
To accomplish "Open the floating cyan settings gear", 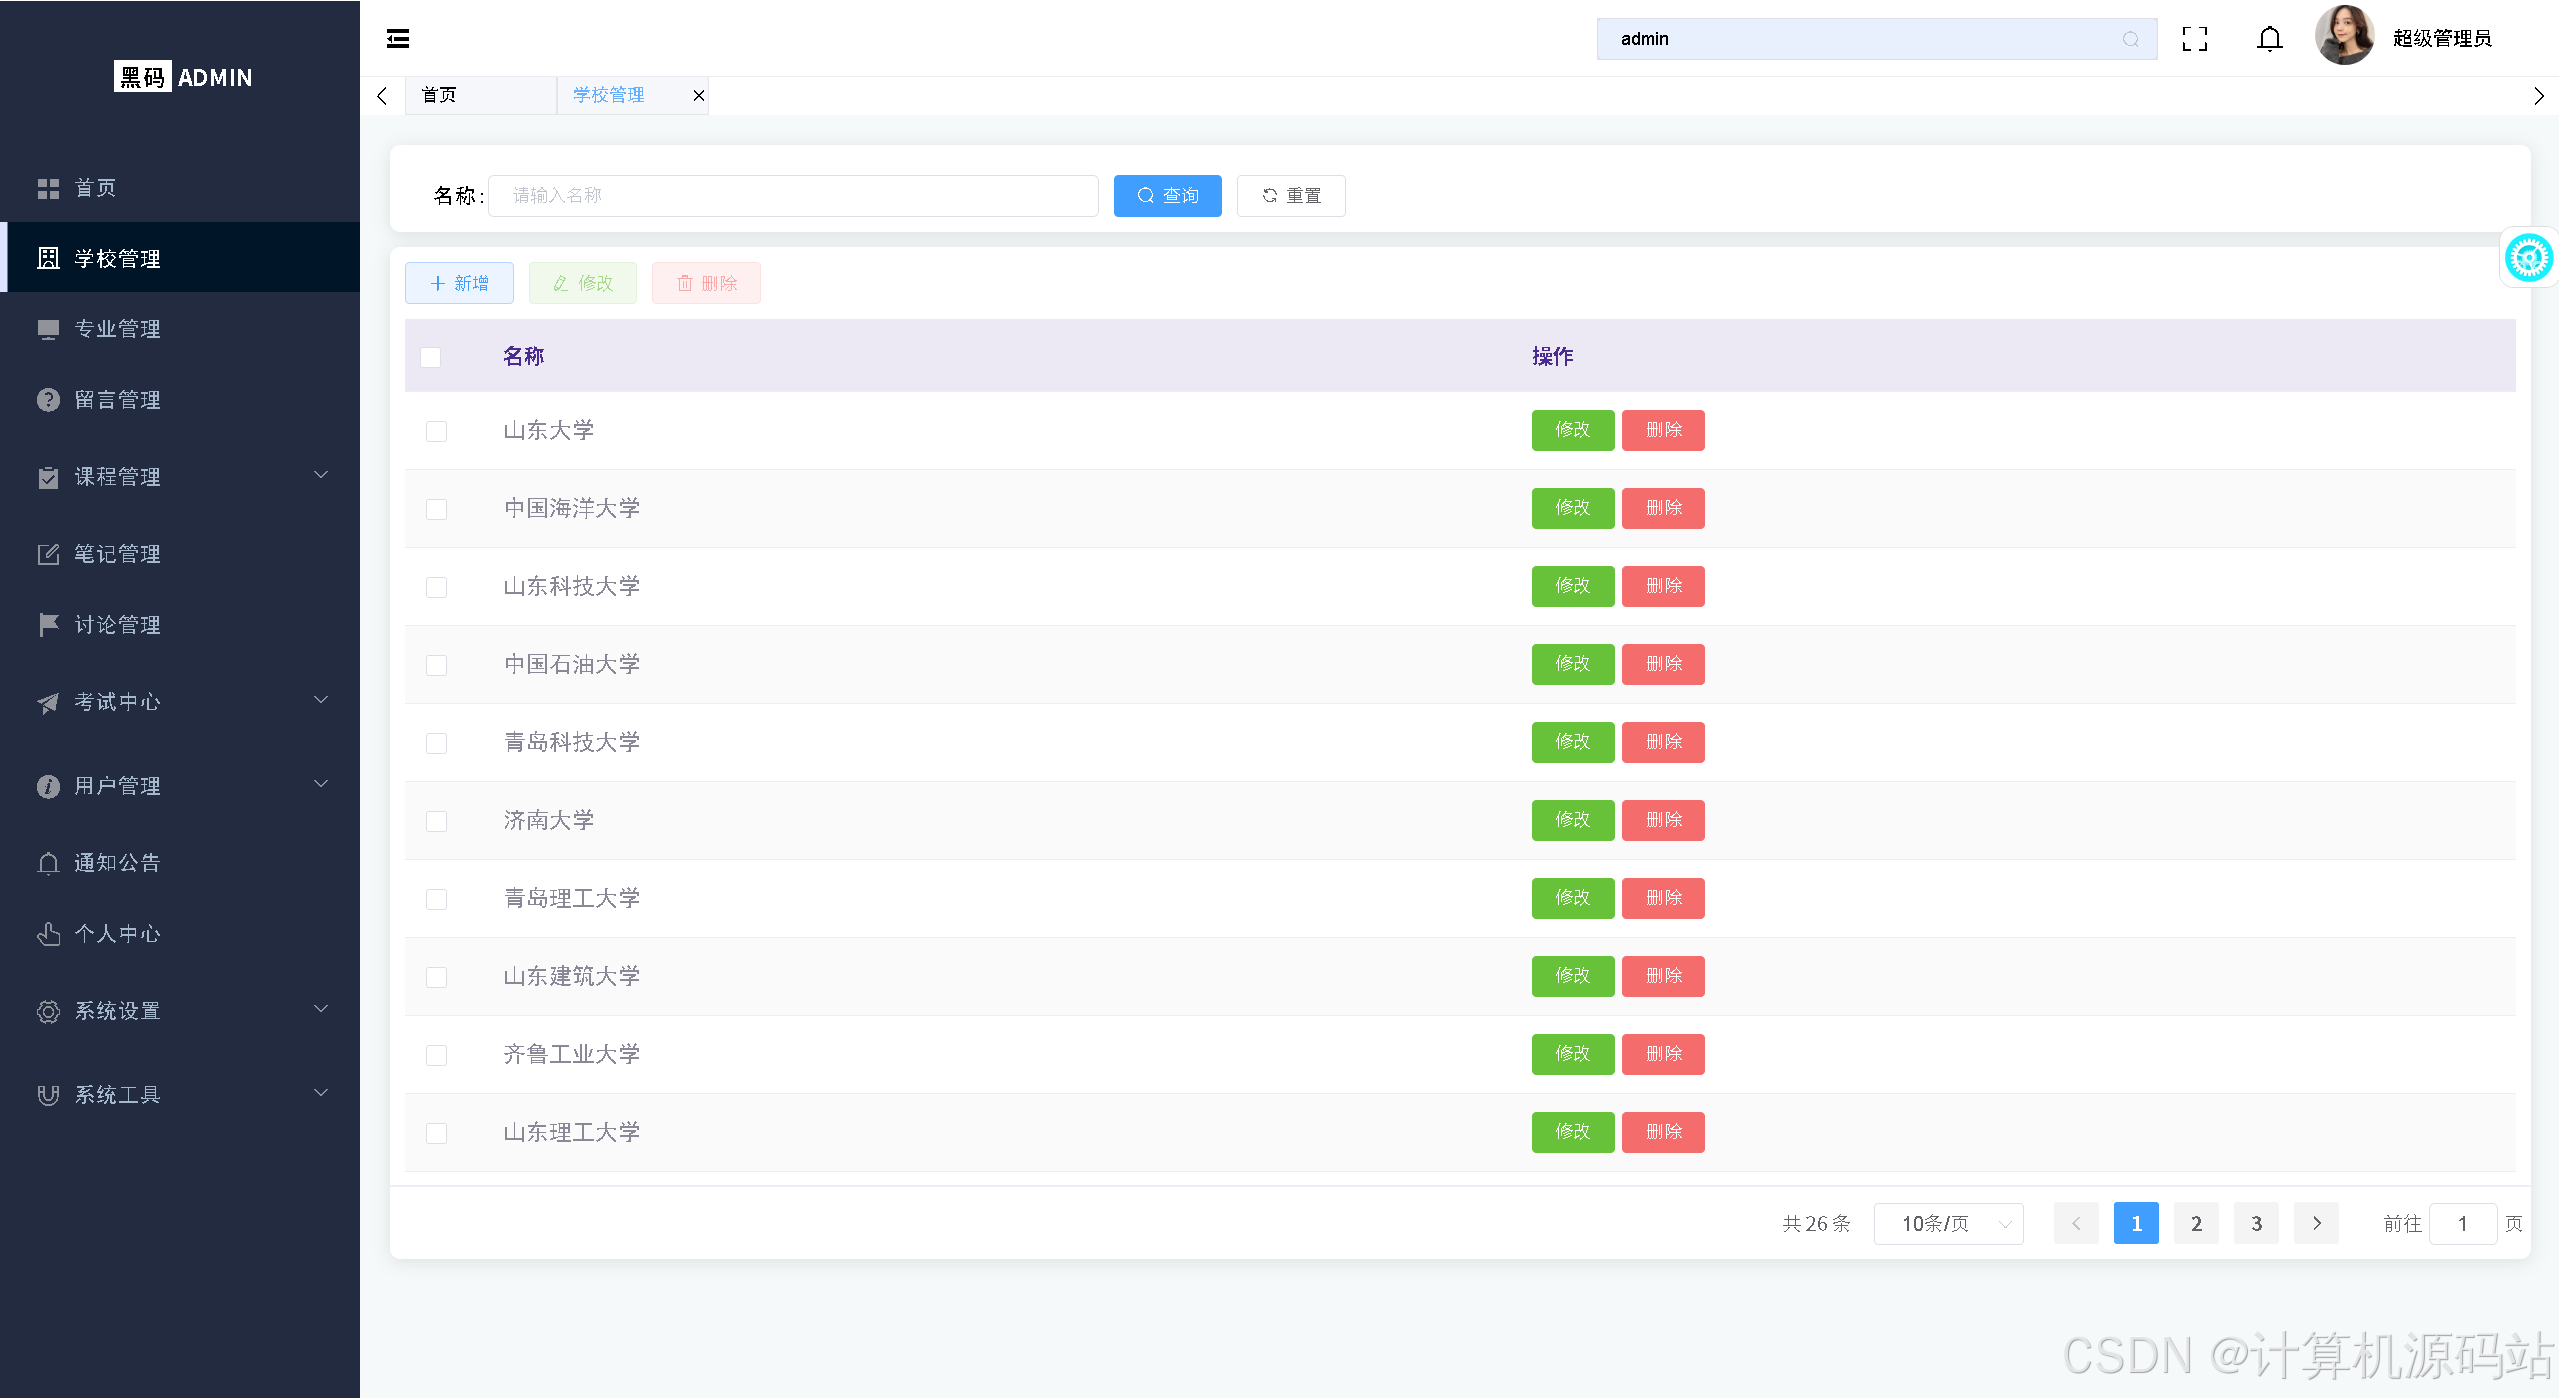I will pos(2528,258).
